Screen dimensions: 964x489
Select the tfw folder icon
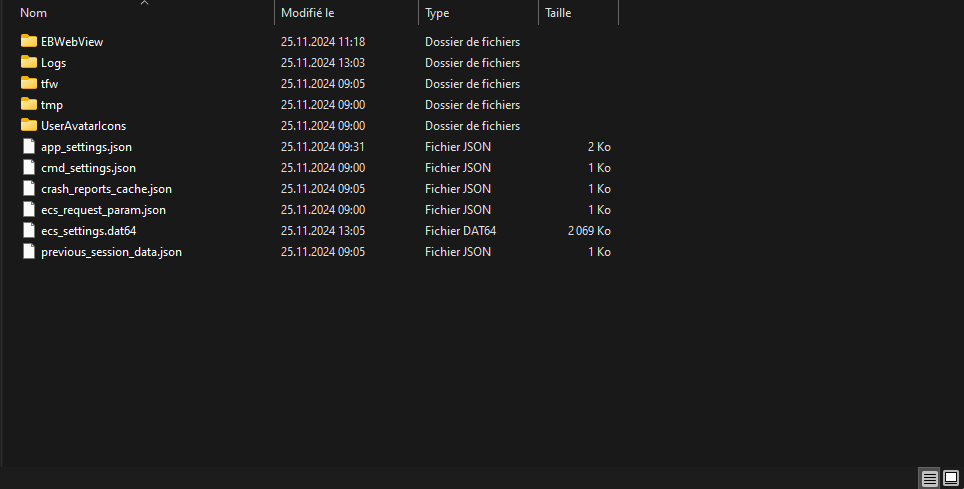pos(28,83)
